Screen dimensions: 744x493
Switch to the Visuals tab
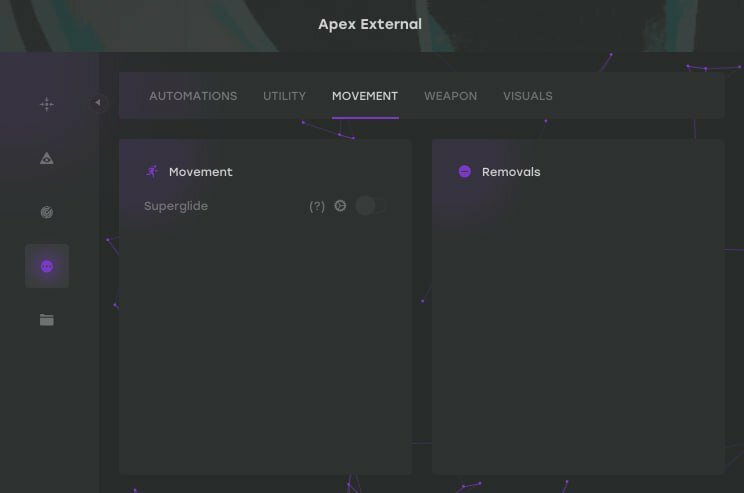pos(528,96)
